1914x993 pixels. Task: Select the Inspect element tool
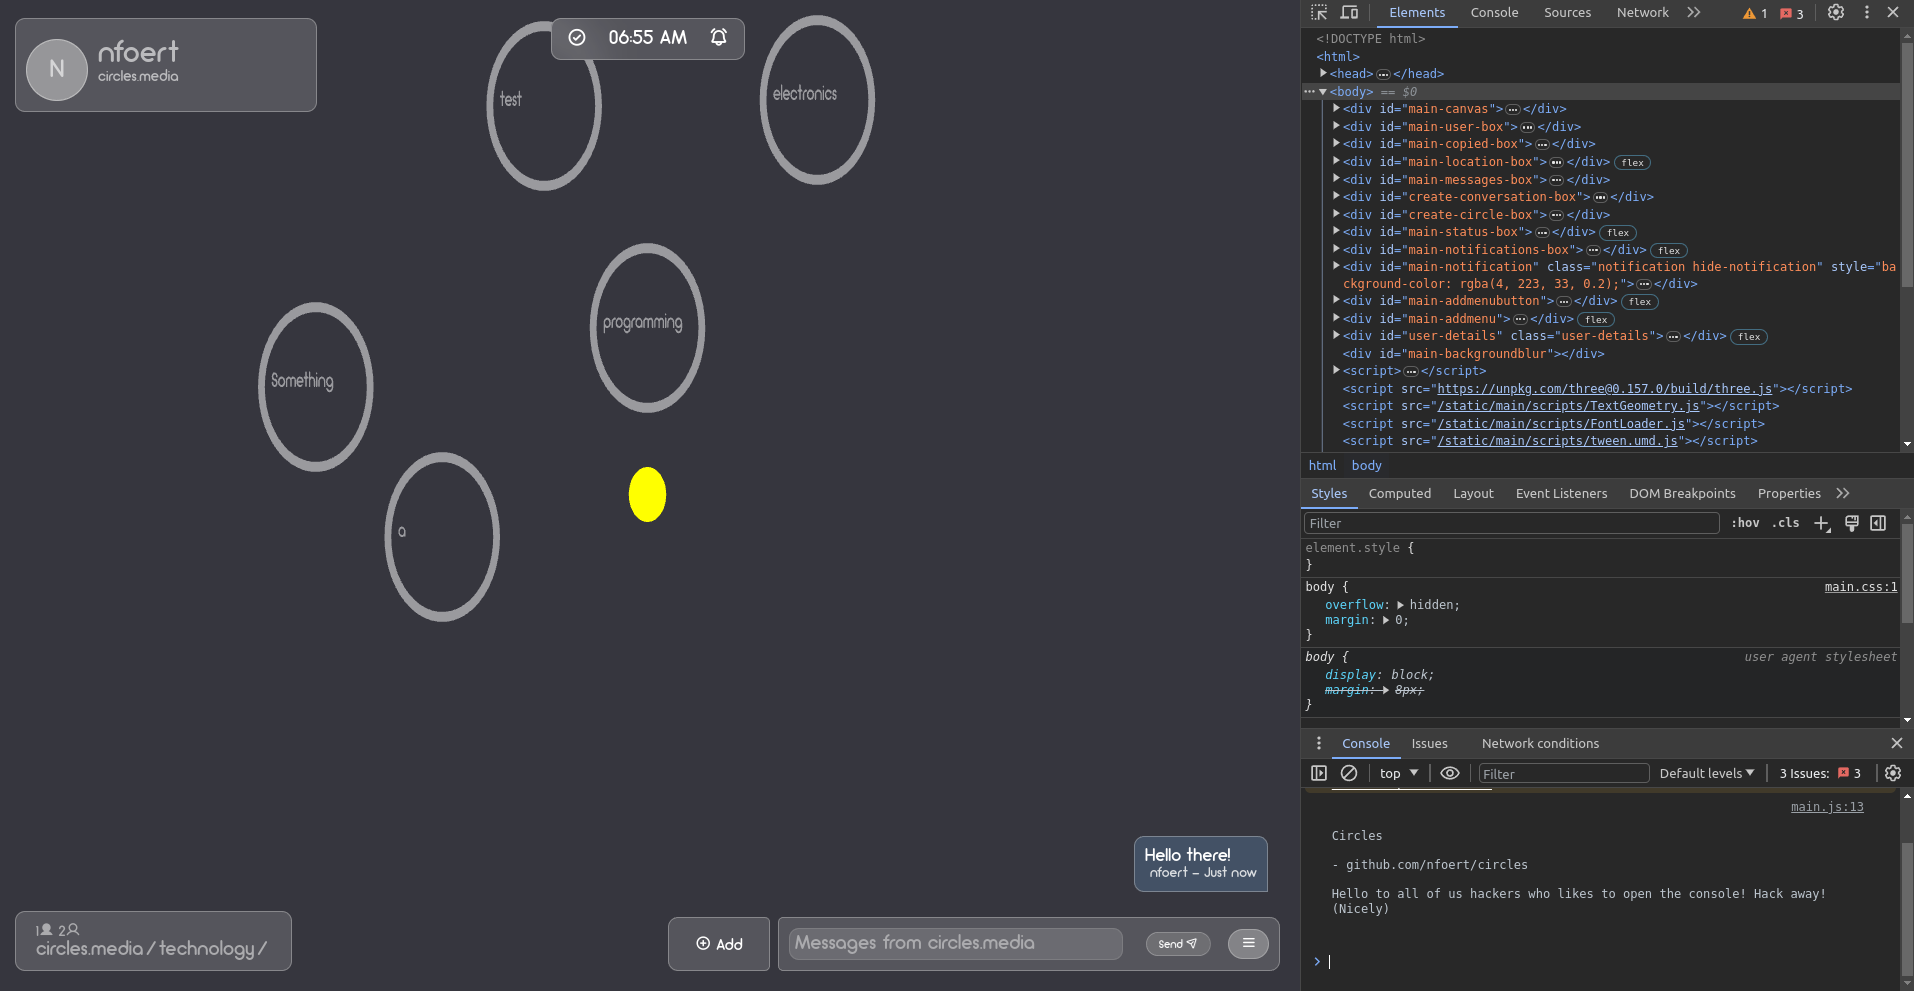tap(1318, 13)
